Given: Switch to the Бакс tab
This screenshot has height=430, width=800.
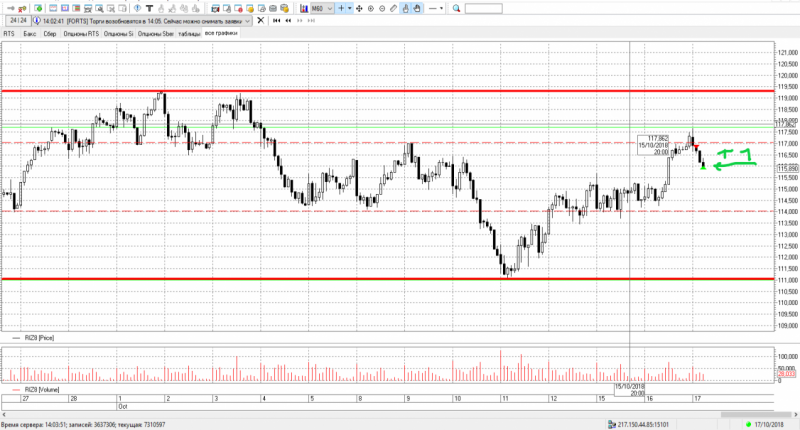Looking at the screenshot, I should click(30, 34).
